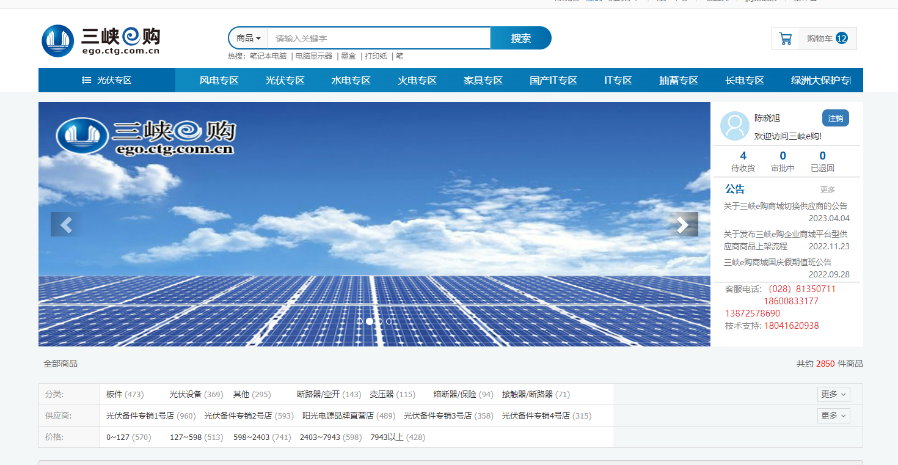
Task: Open the 抽蓄专区 nav tab
Action: click(x=679, y=80)
